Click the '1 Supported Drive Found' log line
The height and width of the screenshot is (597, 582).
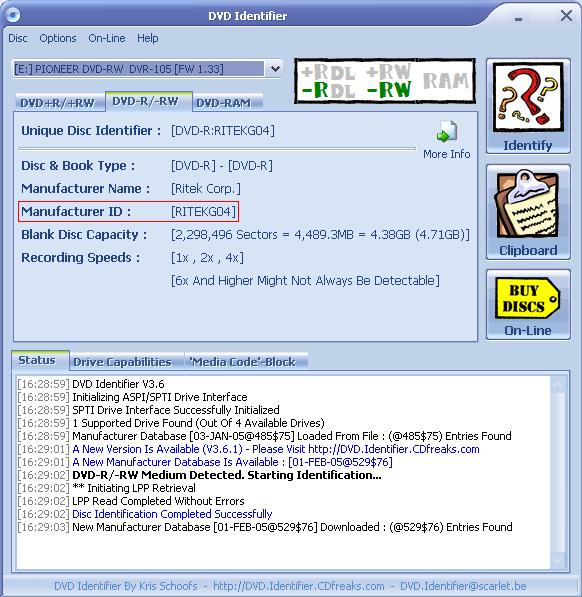click(x=198, y=423)
